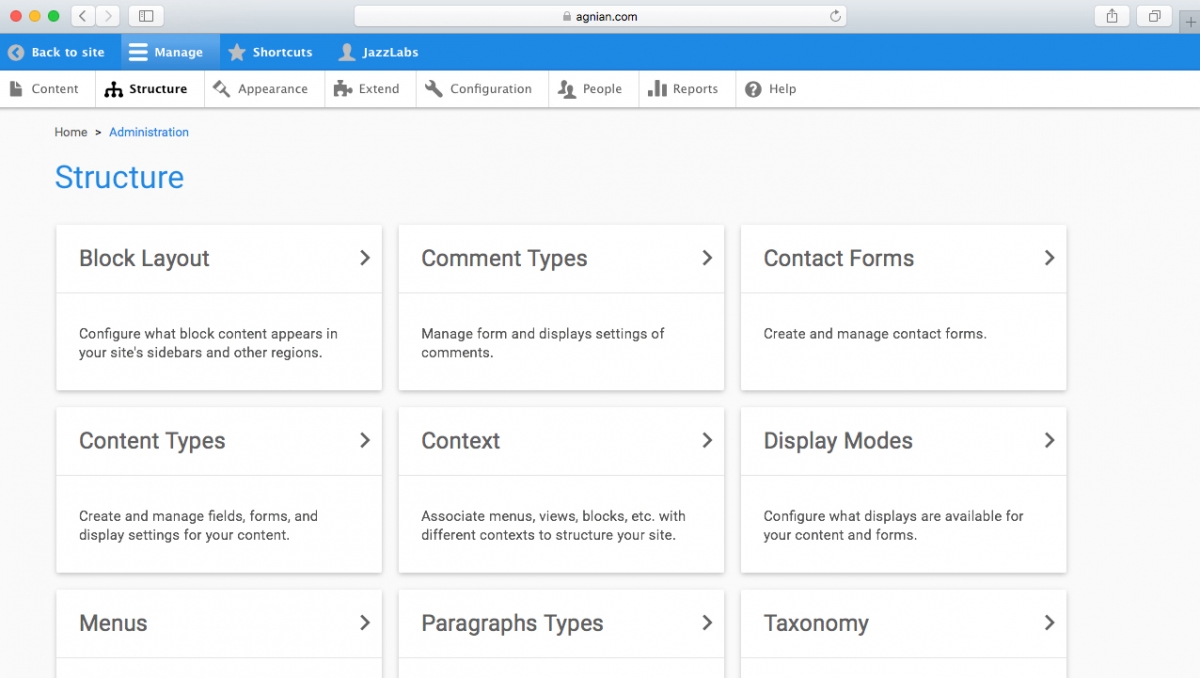Click the Content page icon
Image resolution: width=1200 pixels, height=678 pixels.
pyautogui.click(x=16, y=89)
